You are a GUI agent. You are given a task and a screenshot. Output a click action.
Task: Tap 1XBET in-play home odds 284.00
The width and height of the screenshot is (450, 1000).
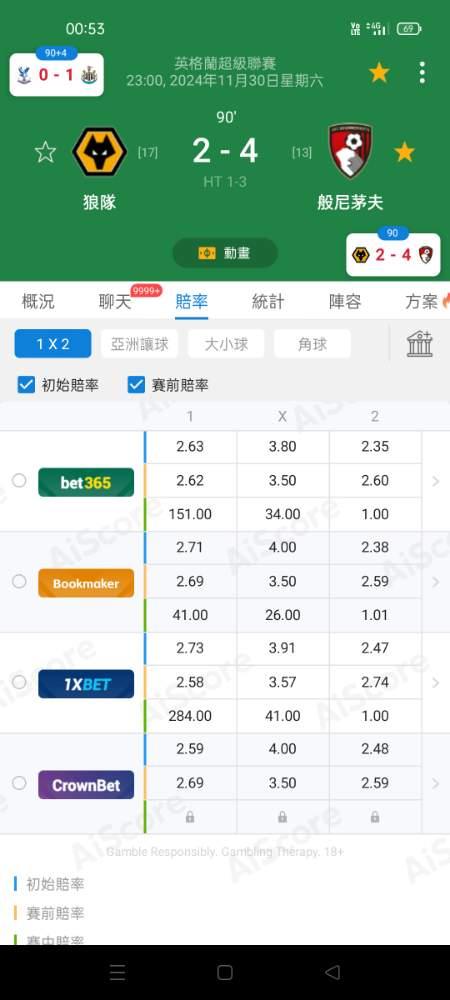pyautogui.click(x=190, y=716)
